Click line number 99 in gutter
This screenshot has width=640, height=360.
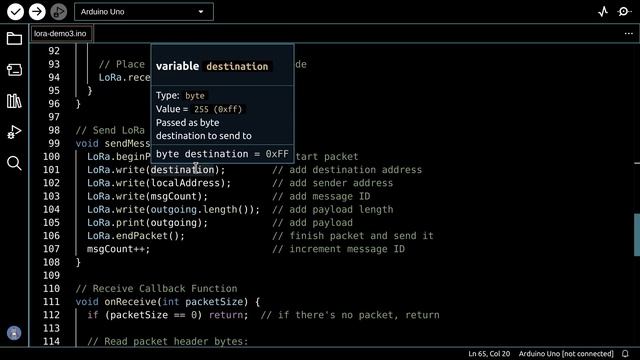pyautogui.click(x=54, y=143)
